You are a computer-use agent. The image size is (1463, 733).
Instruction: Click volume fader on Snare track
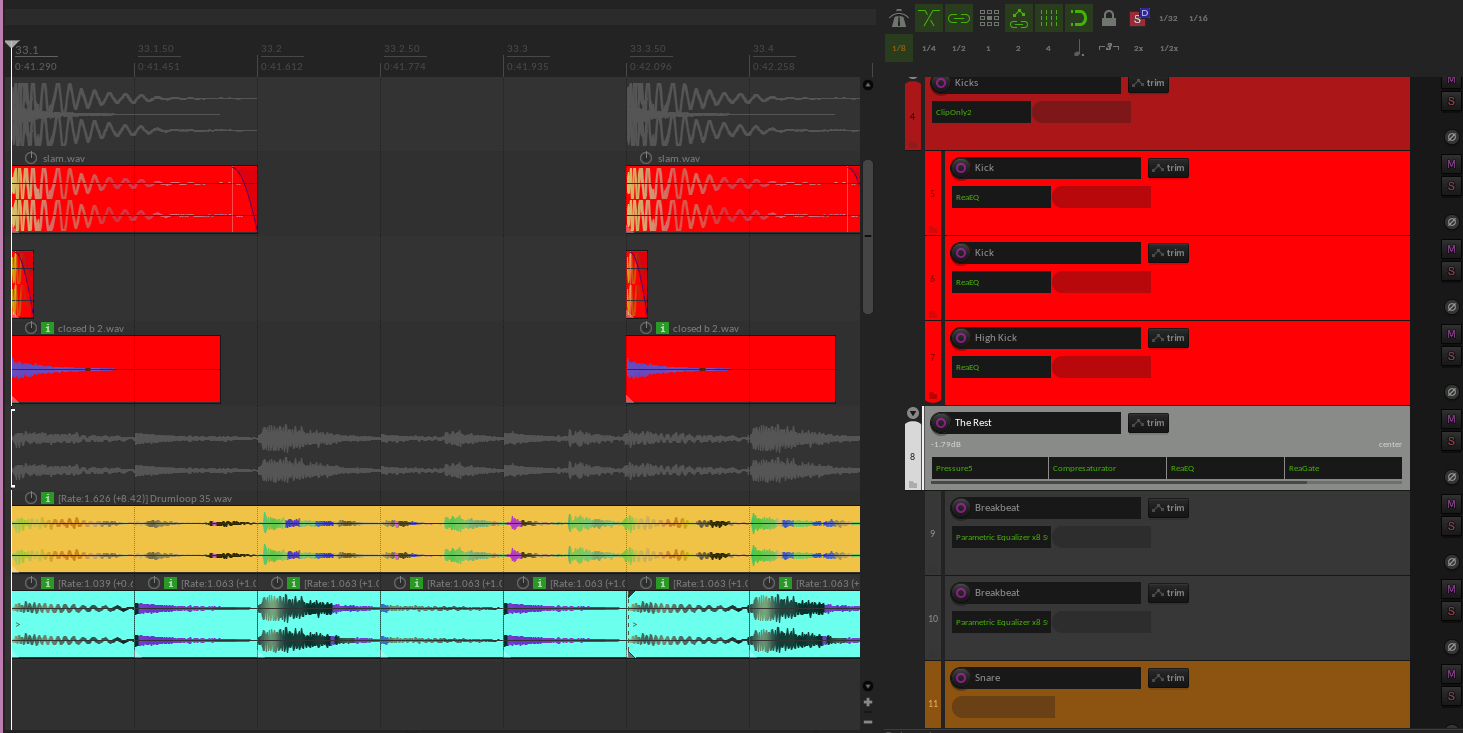(1003, 707)
